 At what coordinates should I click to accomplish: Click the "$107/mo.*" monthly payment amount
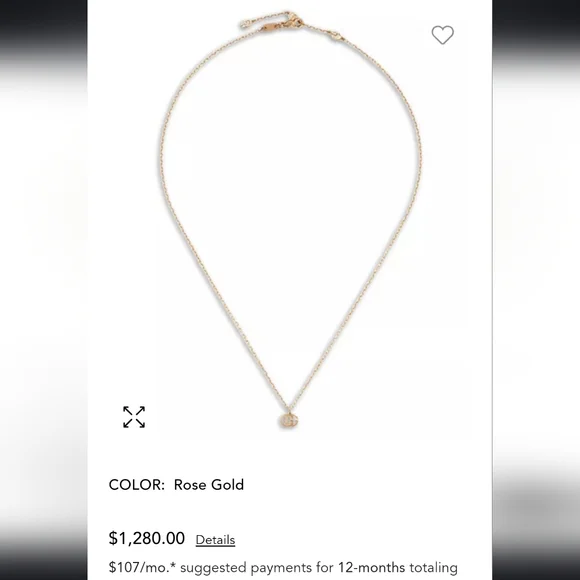click(142, 567)
